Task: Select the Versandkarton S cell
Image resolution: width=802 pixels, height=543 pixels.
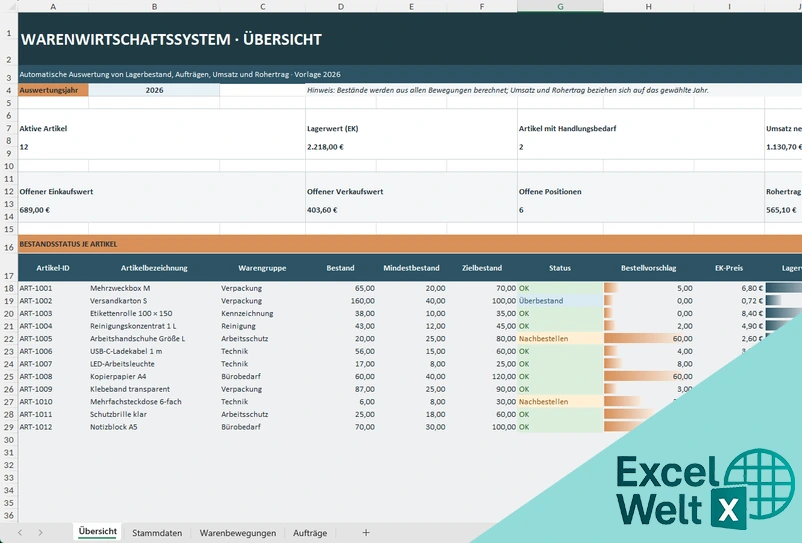Action: pyautogui.click(x=154, y=301)
